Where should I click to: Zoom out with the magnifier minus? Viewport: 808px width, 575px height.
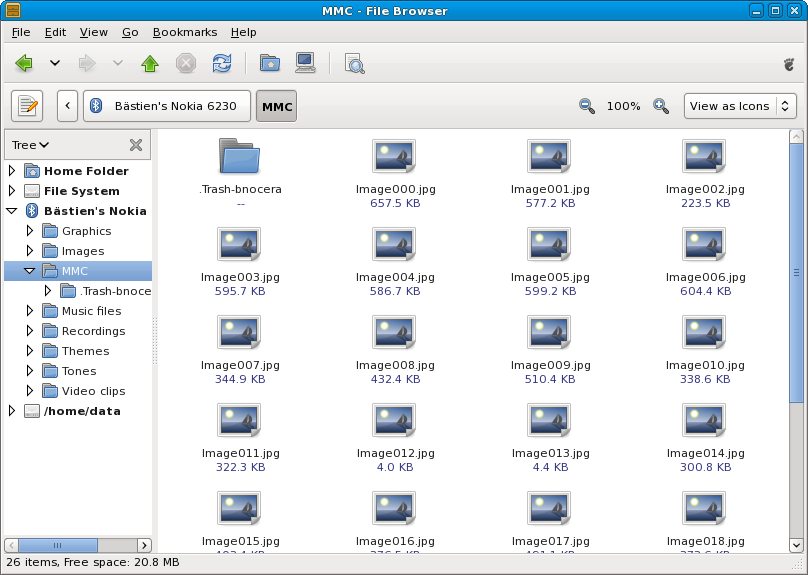[x=587, y=106]
